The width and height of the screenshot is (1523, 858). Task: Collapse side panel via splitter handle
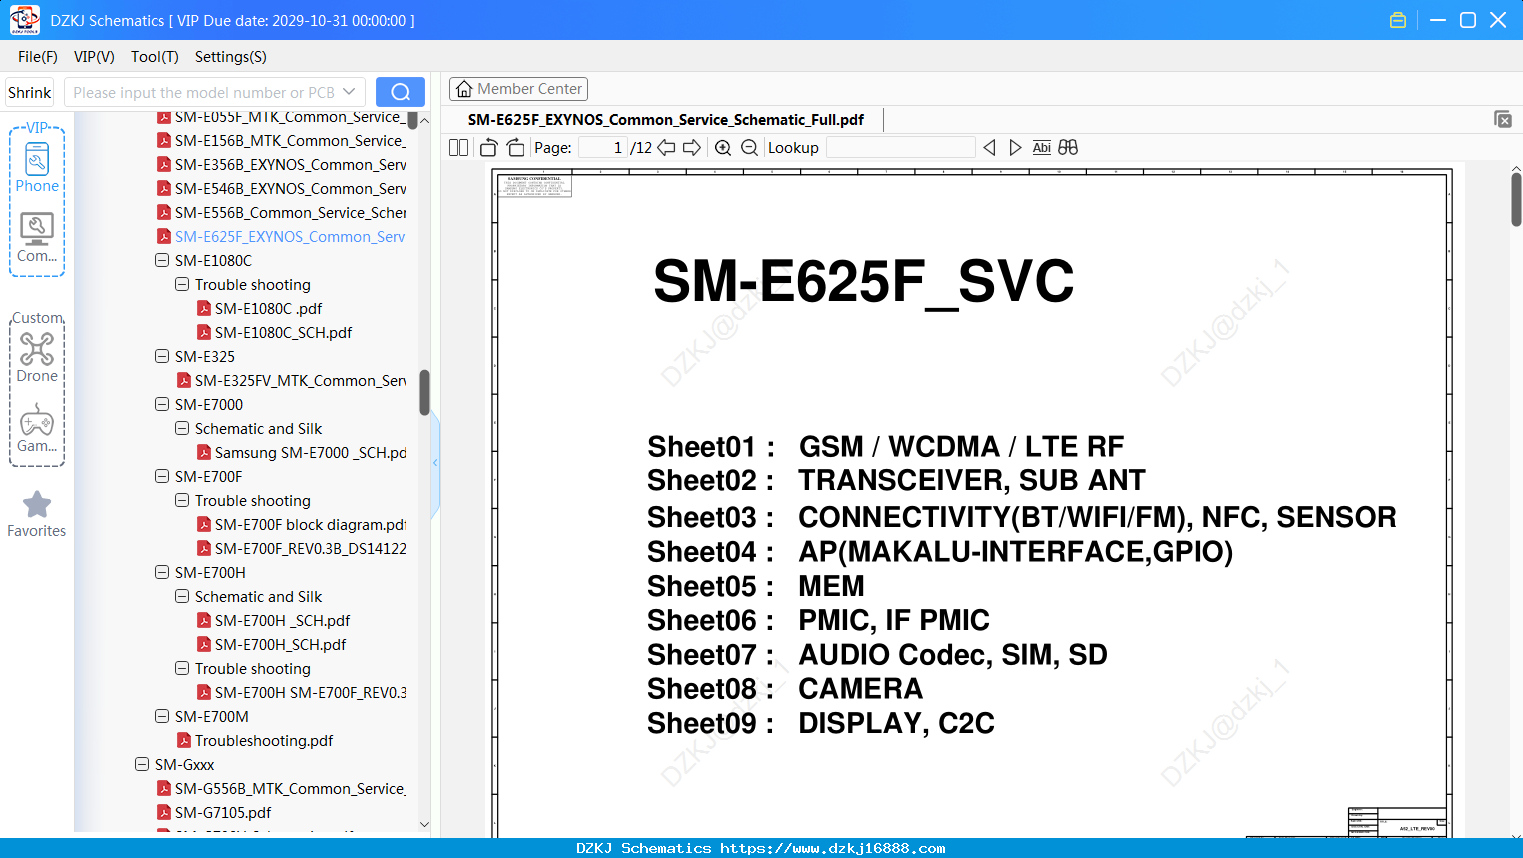pos(435,462)
